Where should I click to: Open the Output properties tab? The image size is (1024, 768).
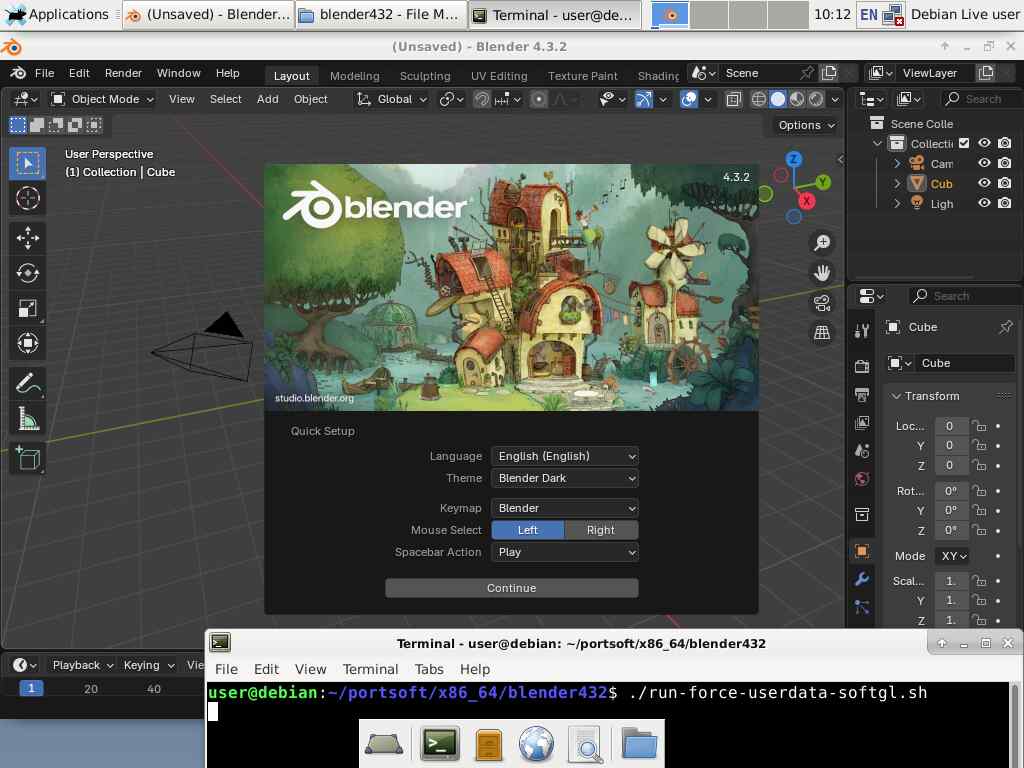pos(862,394)
